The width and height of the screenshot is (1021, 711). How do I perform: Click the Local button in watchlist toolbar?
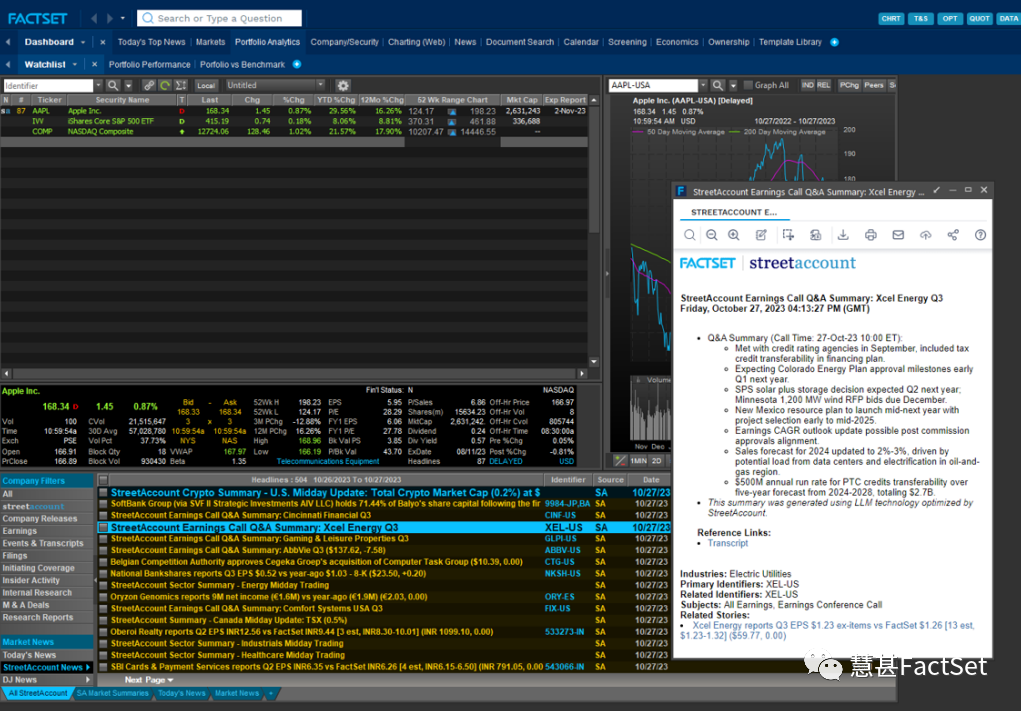(206, 85)
